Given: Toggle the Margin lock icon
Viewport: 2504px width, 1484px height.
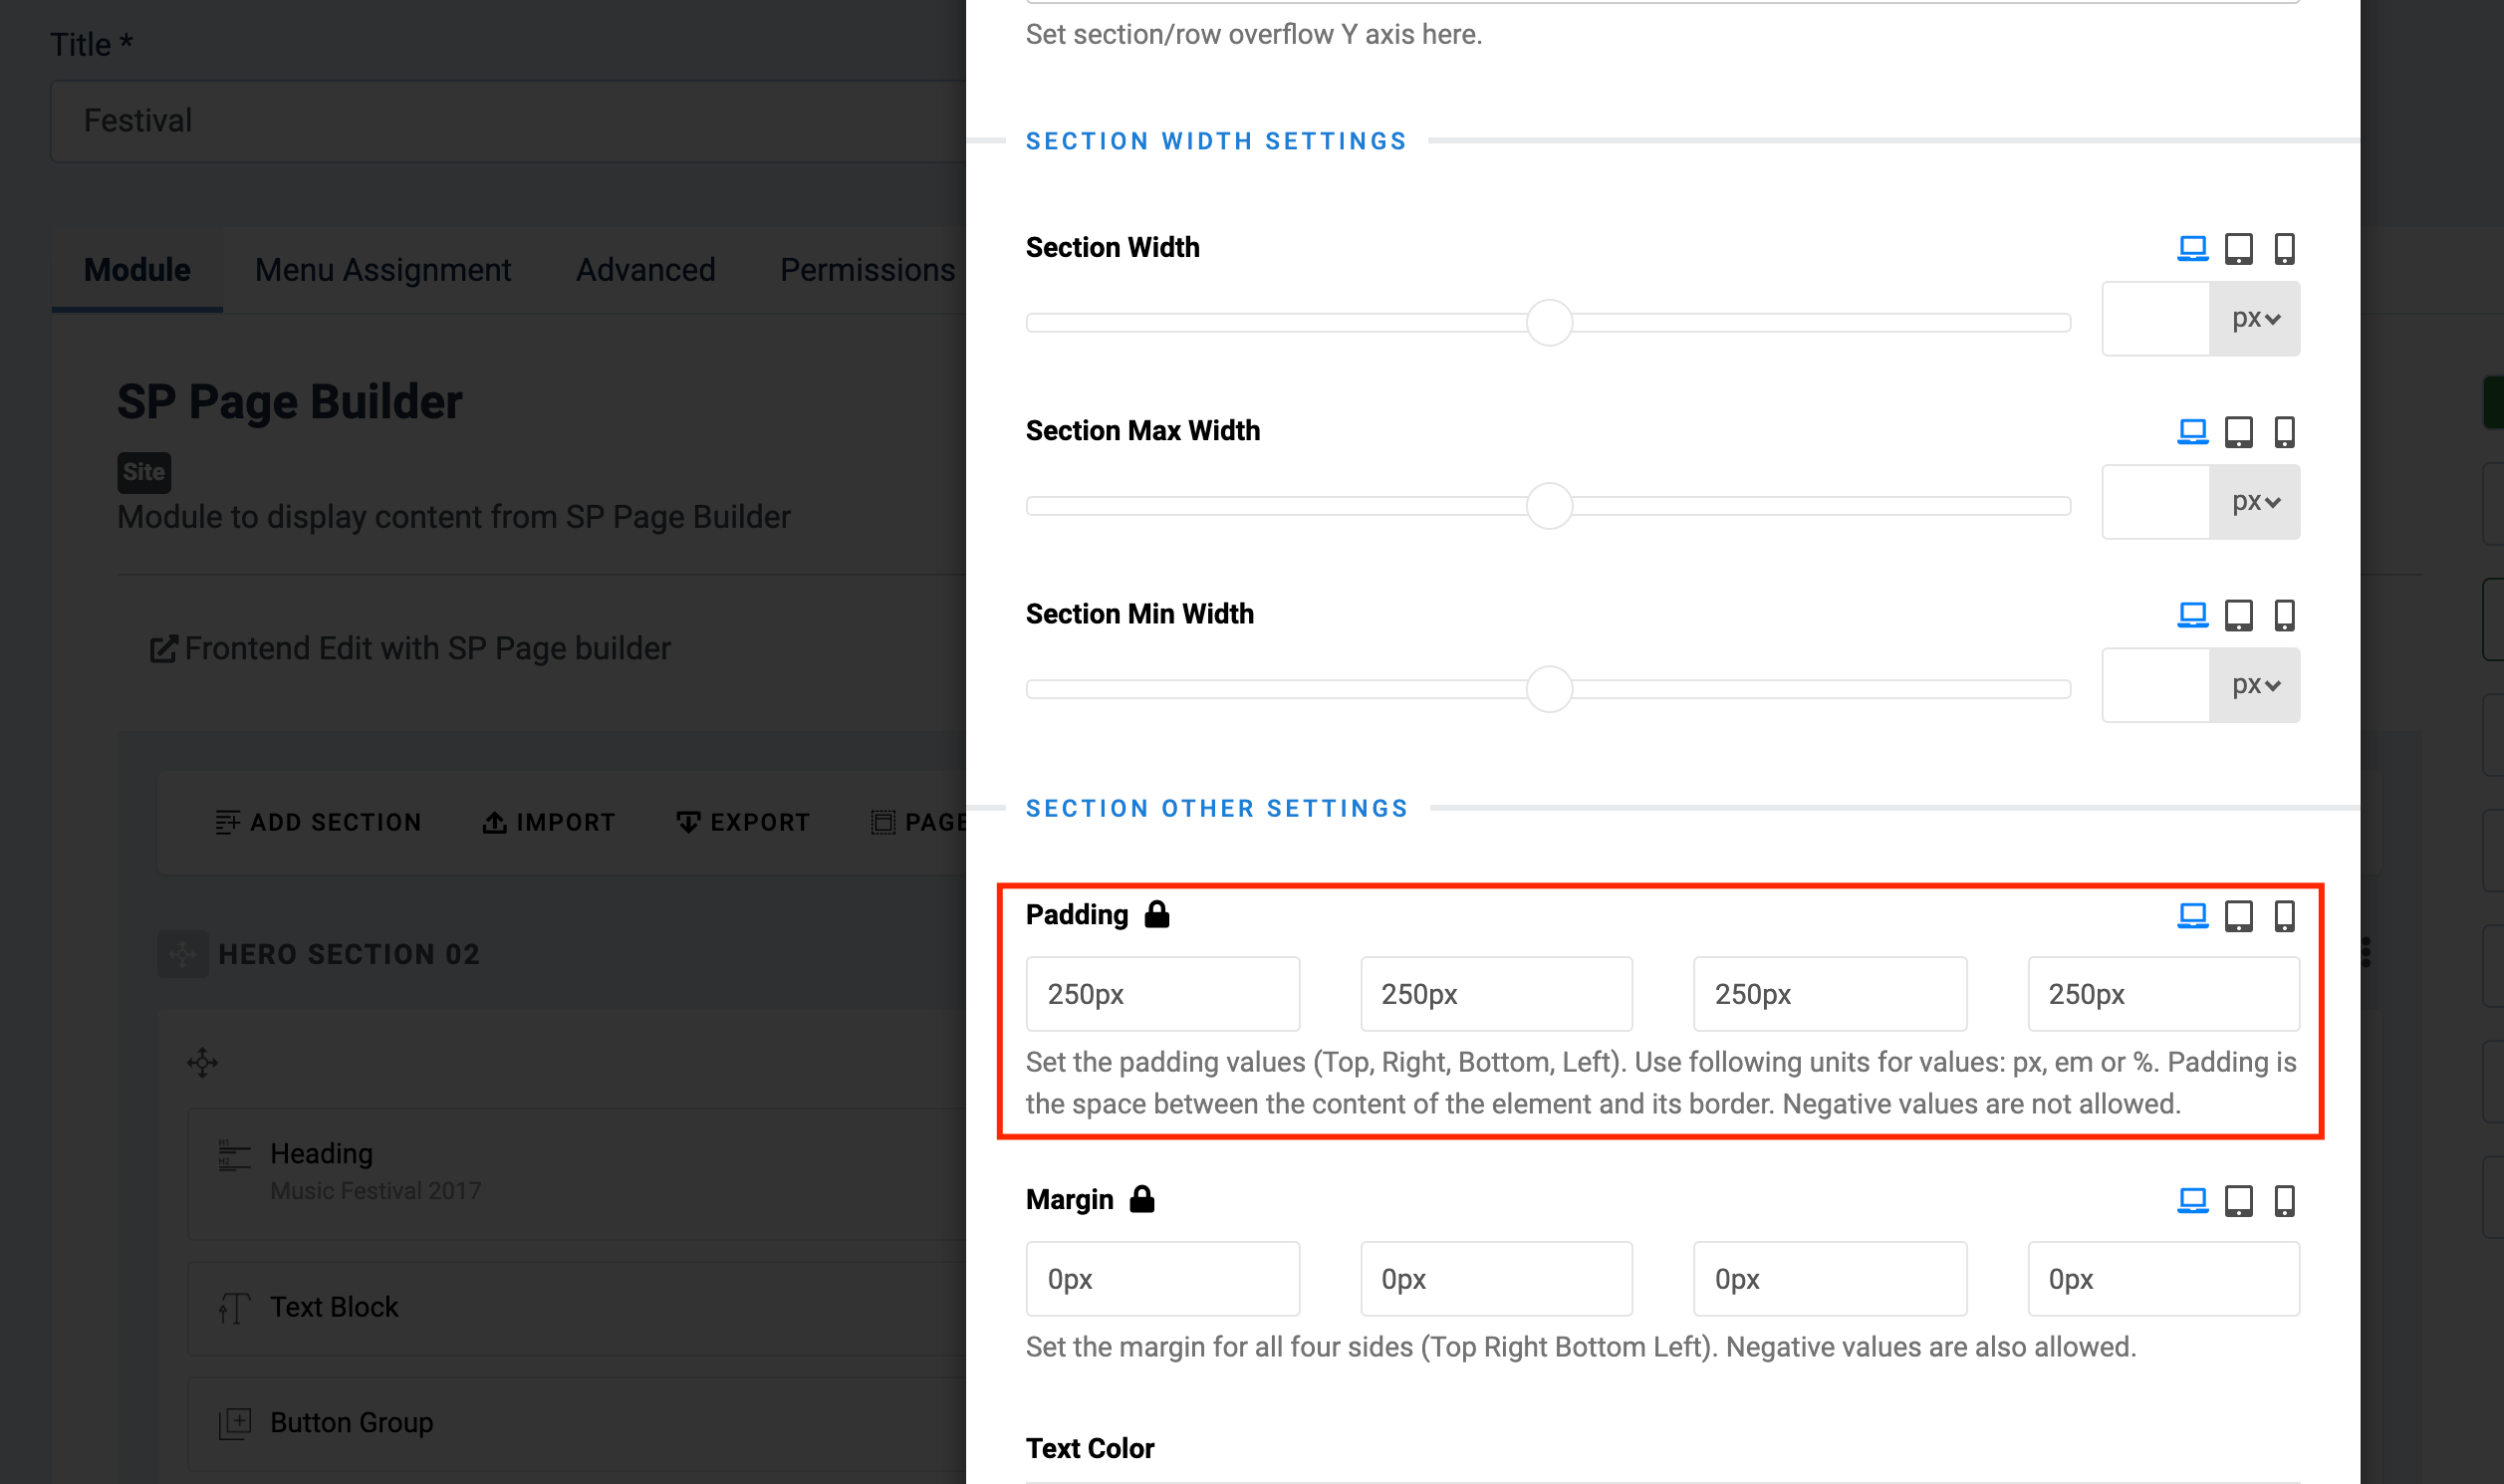Looking at the screenshot, I should tap(1142, 1198).
